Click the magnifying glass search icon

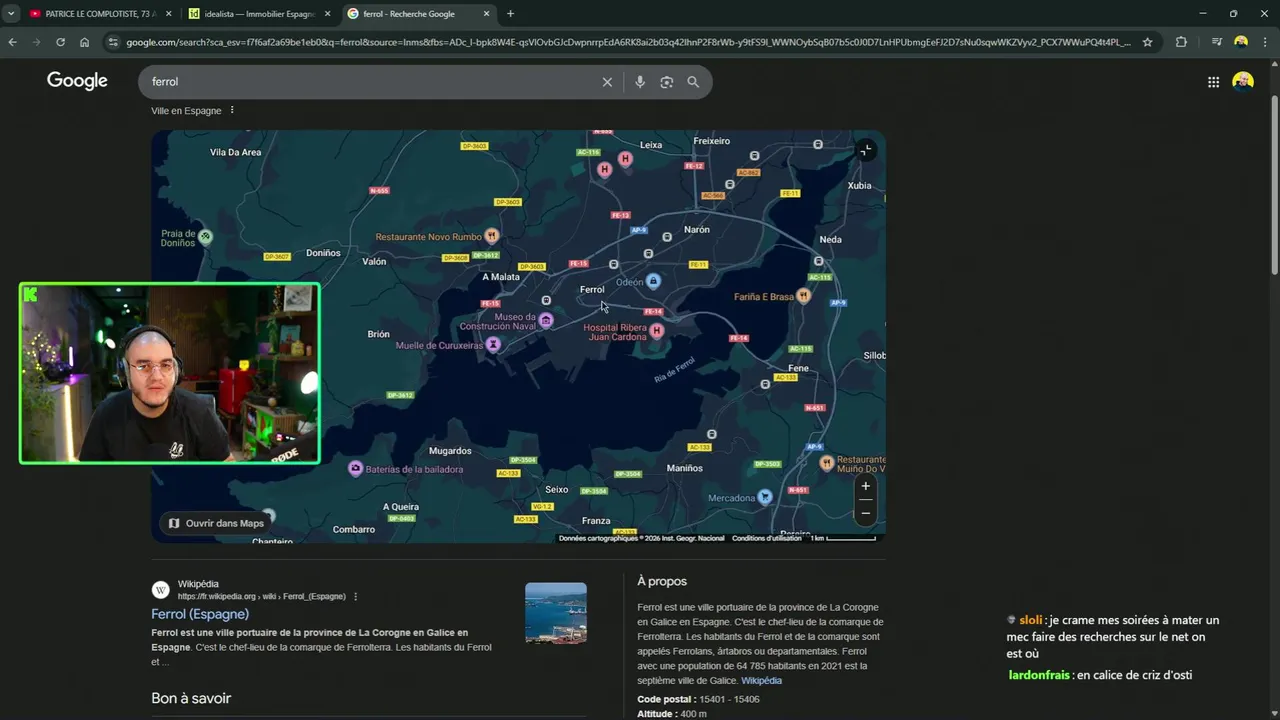pyautogui.click(x=693, y=82)
